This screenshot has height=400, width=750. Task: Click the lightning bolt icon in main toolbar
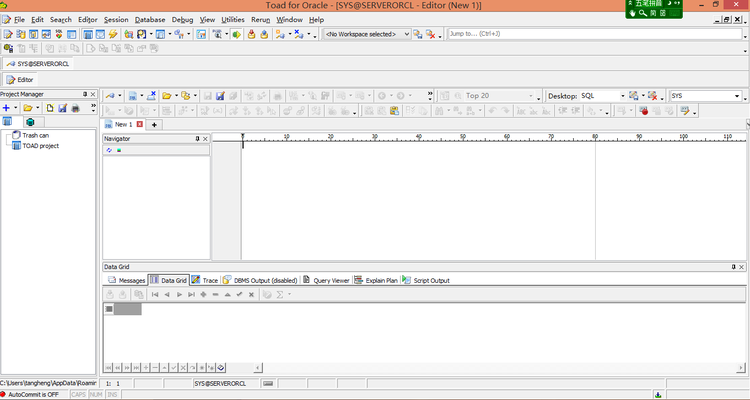pos(113,34)
